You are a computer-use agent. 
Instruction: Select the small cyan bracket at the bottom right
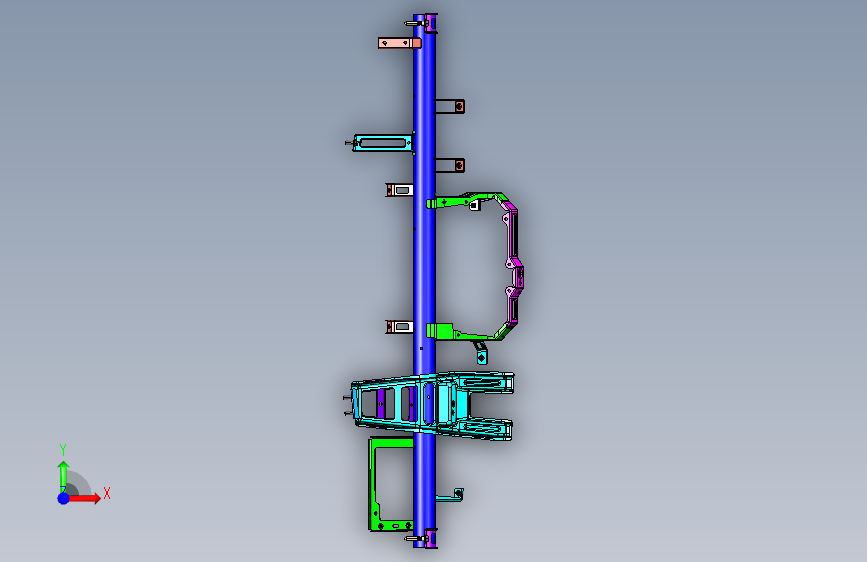450,495
